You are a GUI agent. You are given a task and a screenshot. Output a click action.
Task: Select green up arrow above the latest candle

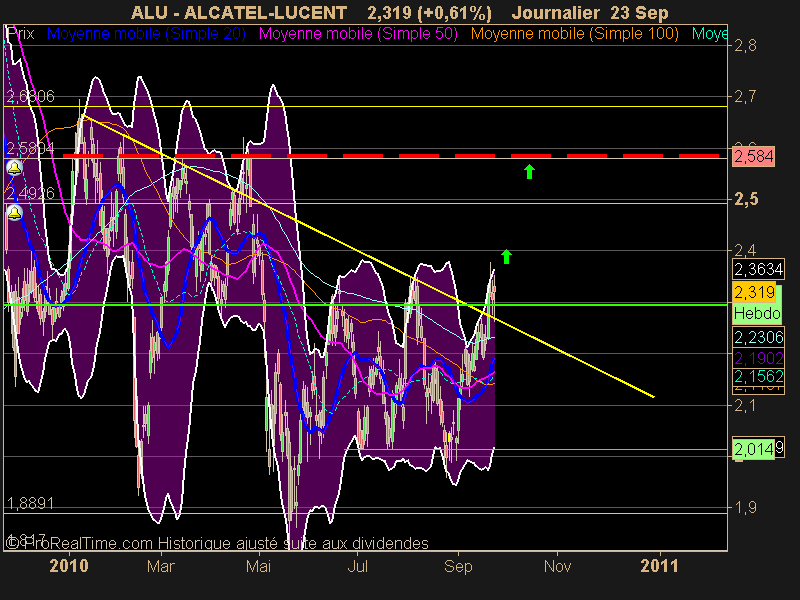click(506, 256)
